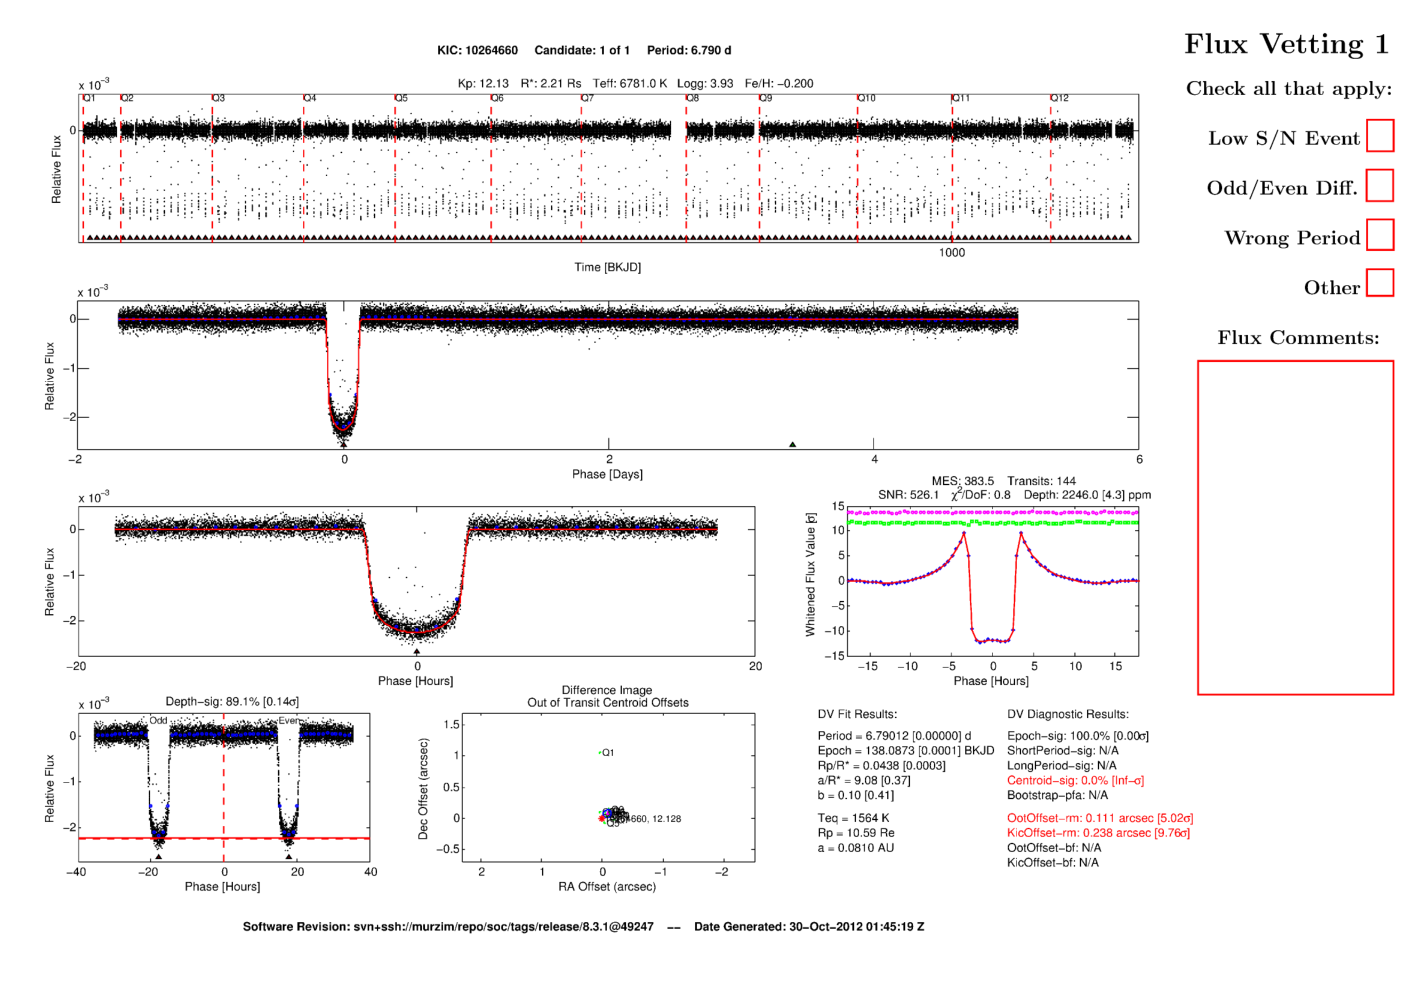The width and height of the screenshot is (1404, 993).
Task: Click 'Depth: 2246.0 [4.3] ppm' text
Action: (1087, 495)
